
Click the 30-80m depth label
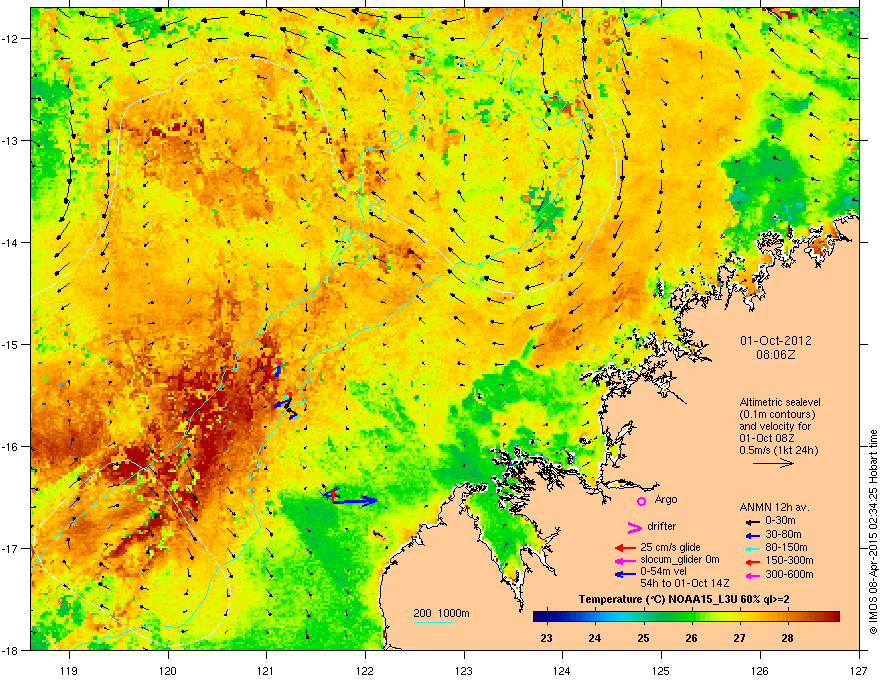783,535
